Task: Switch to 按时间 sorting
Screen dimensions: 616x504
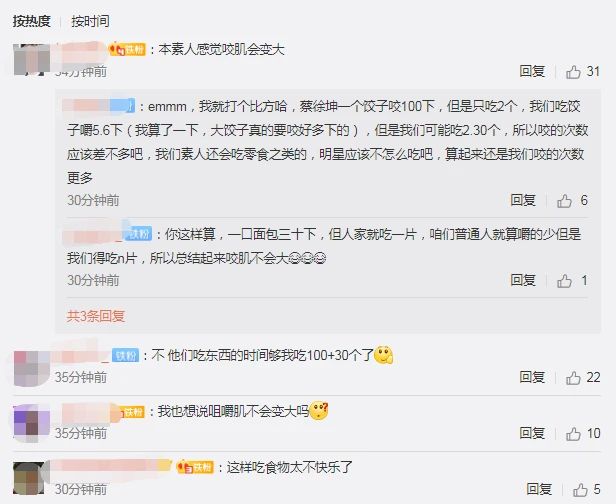Action: pos(90,21)
